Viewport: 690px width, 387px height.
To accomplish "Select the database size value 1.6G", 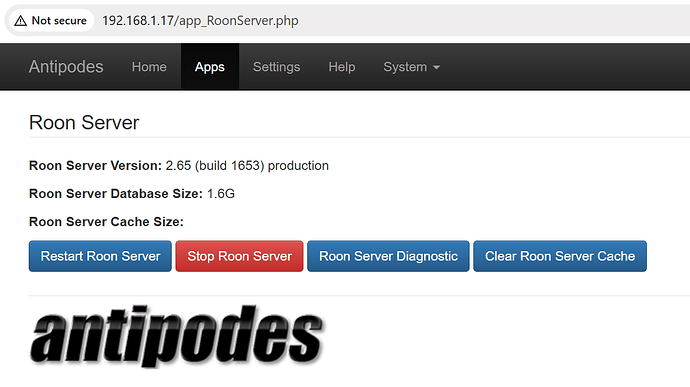I will [x=221, y=194].
